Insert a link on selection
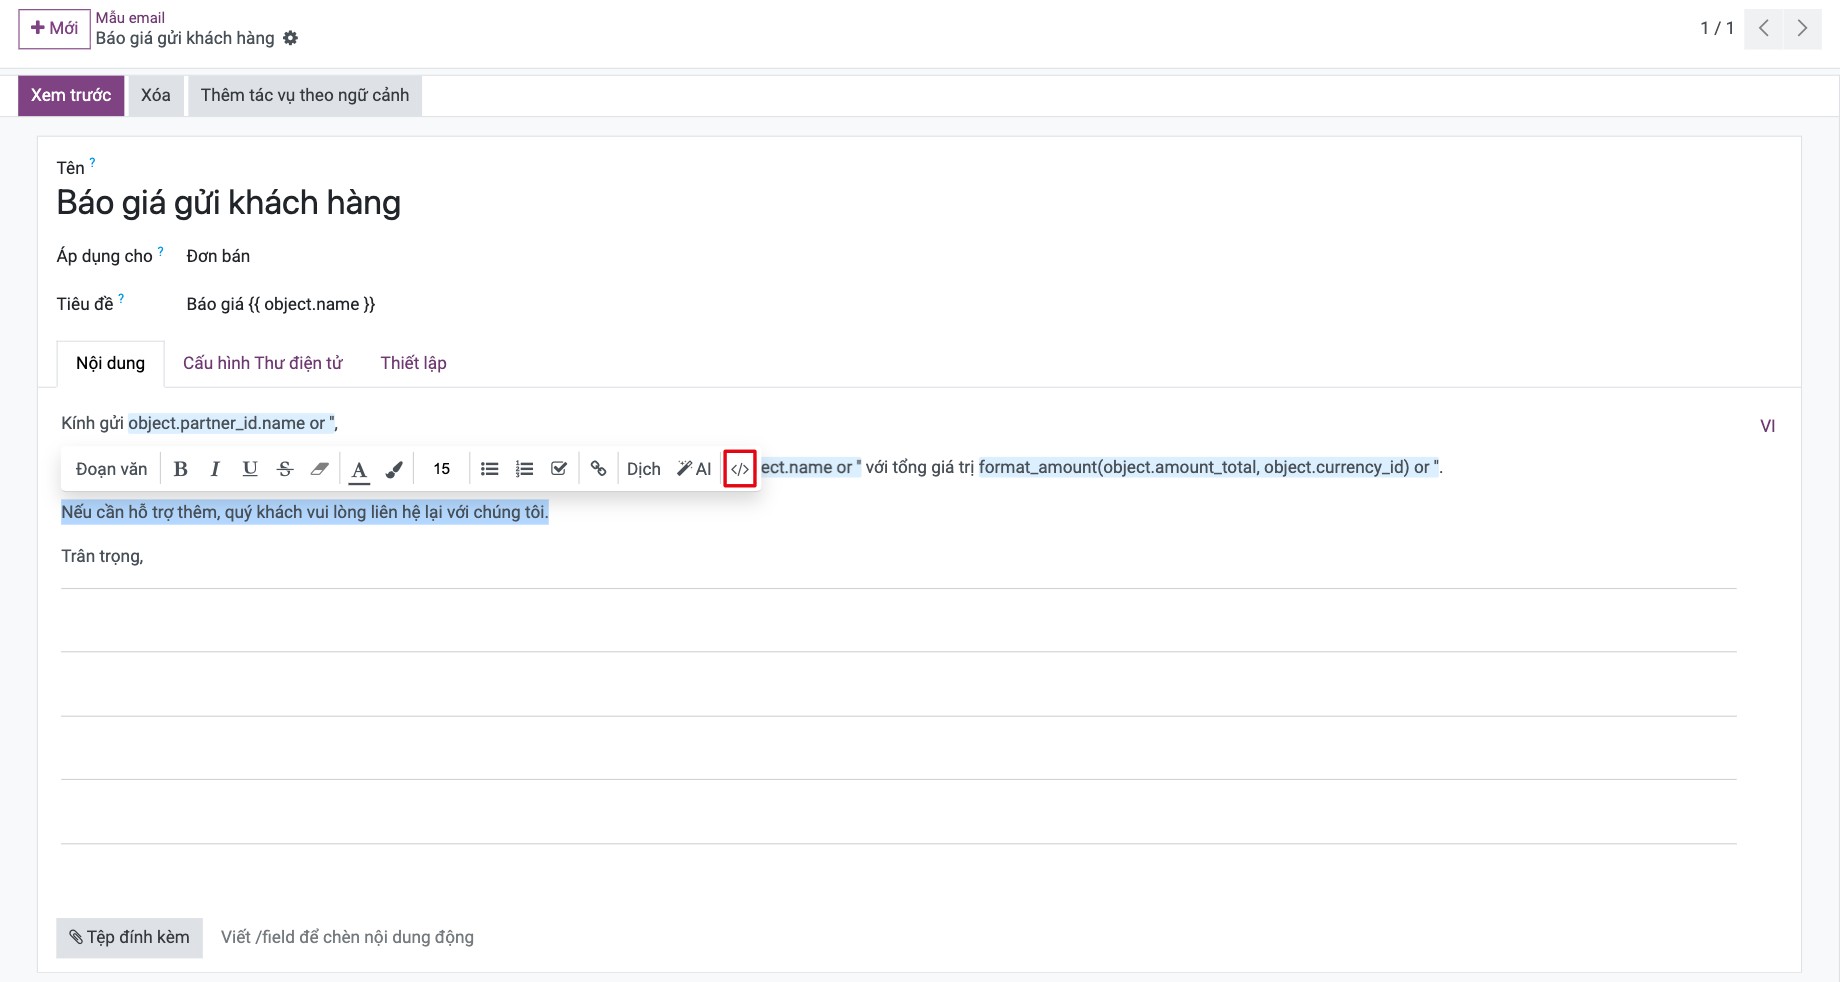The height and width of the screenshot is (982, 1840). coord(598,469)
